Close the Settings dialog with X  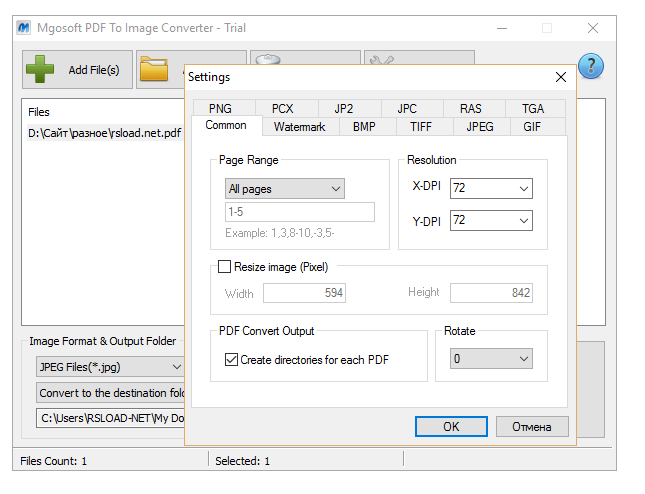[561, 77]
